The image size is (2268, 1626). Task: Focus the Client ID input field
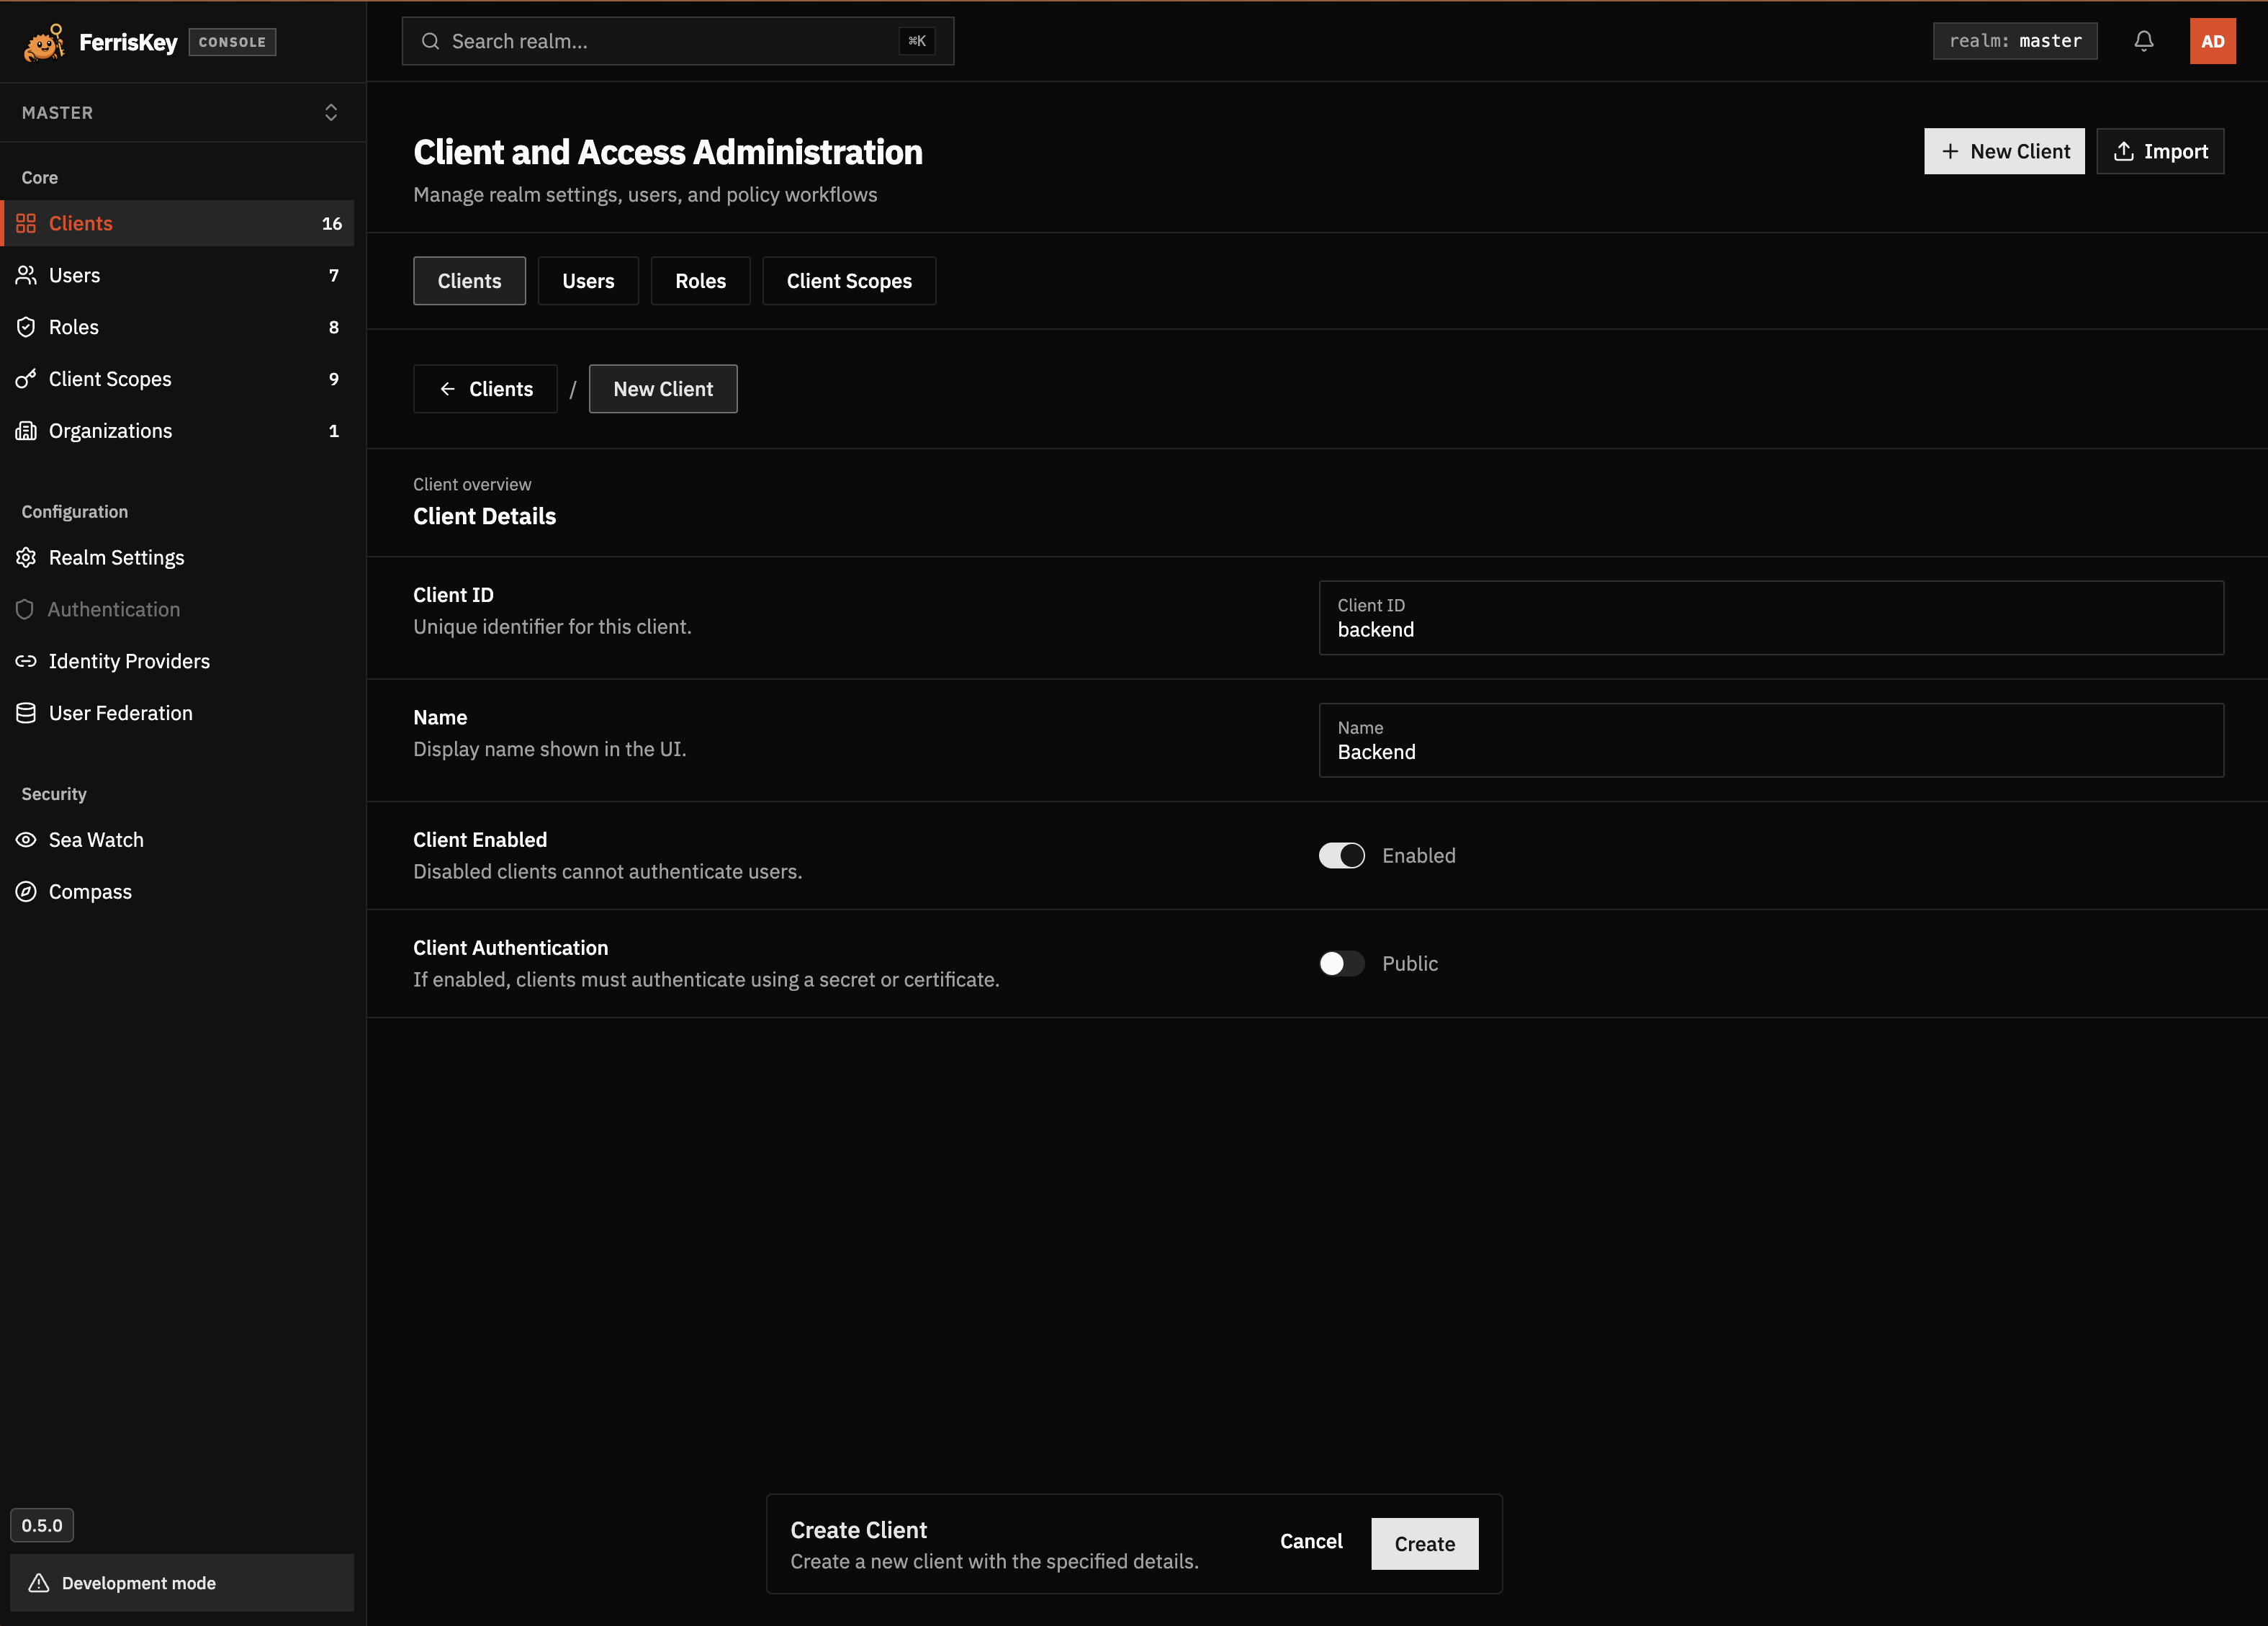tap(1770, 618)
